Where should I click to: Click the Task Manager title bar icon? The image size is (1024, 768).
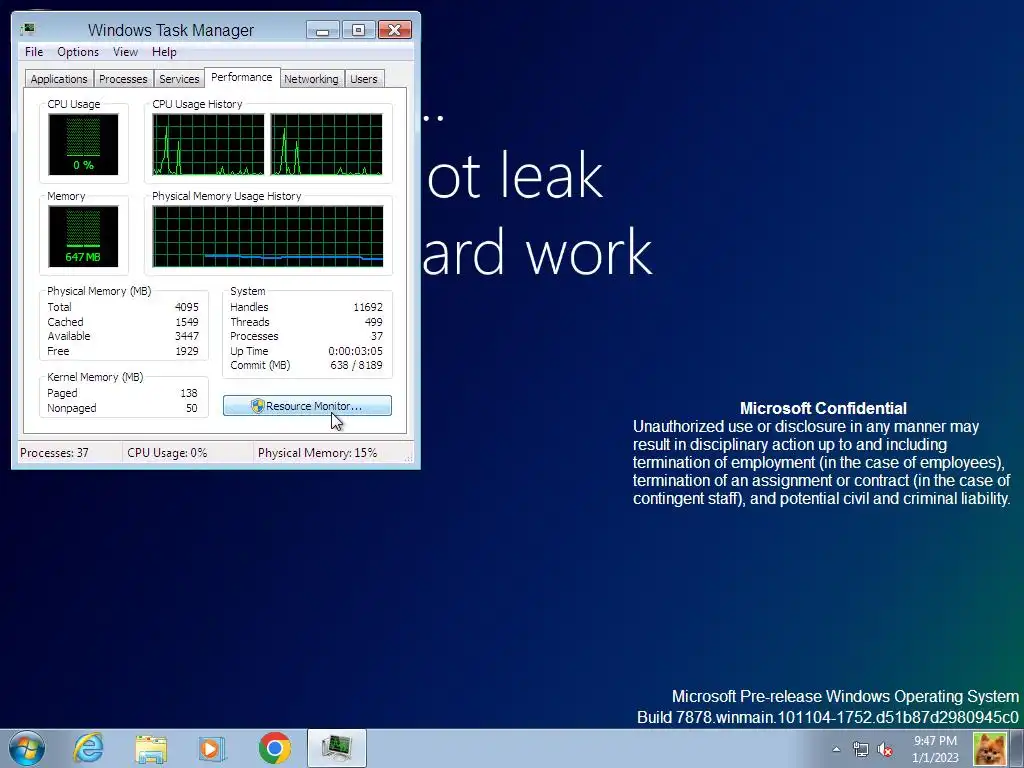pyautogui.click(x=28, y=29)
